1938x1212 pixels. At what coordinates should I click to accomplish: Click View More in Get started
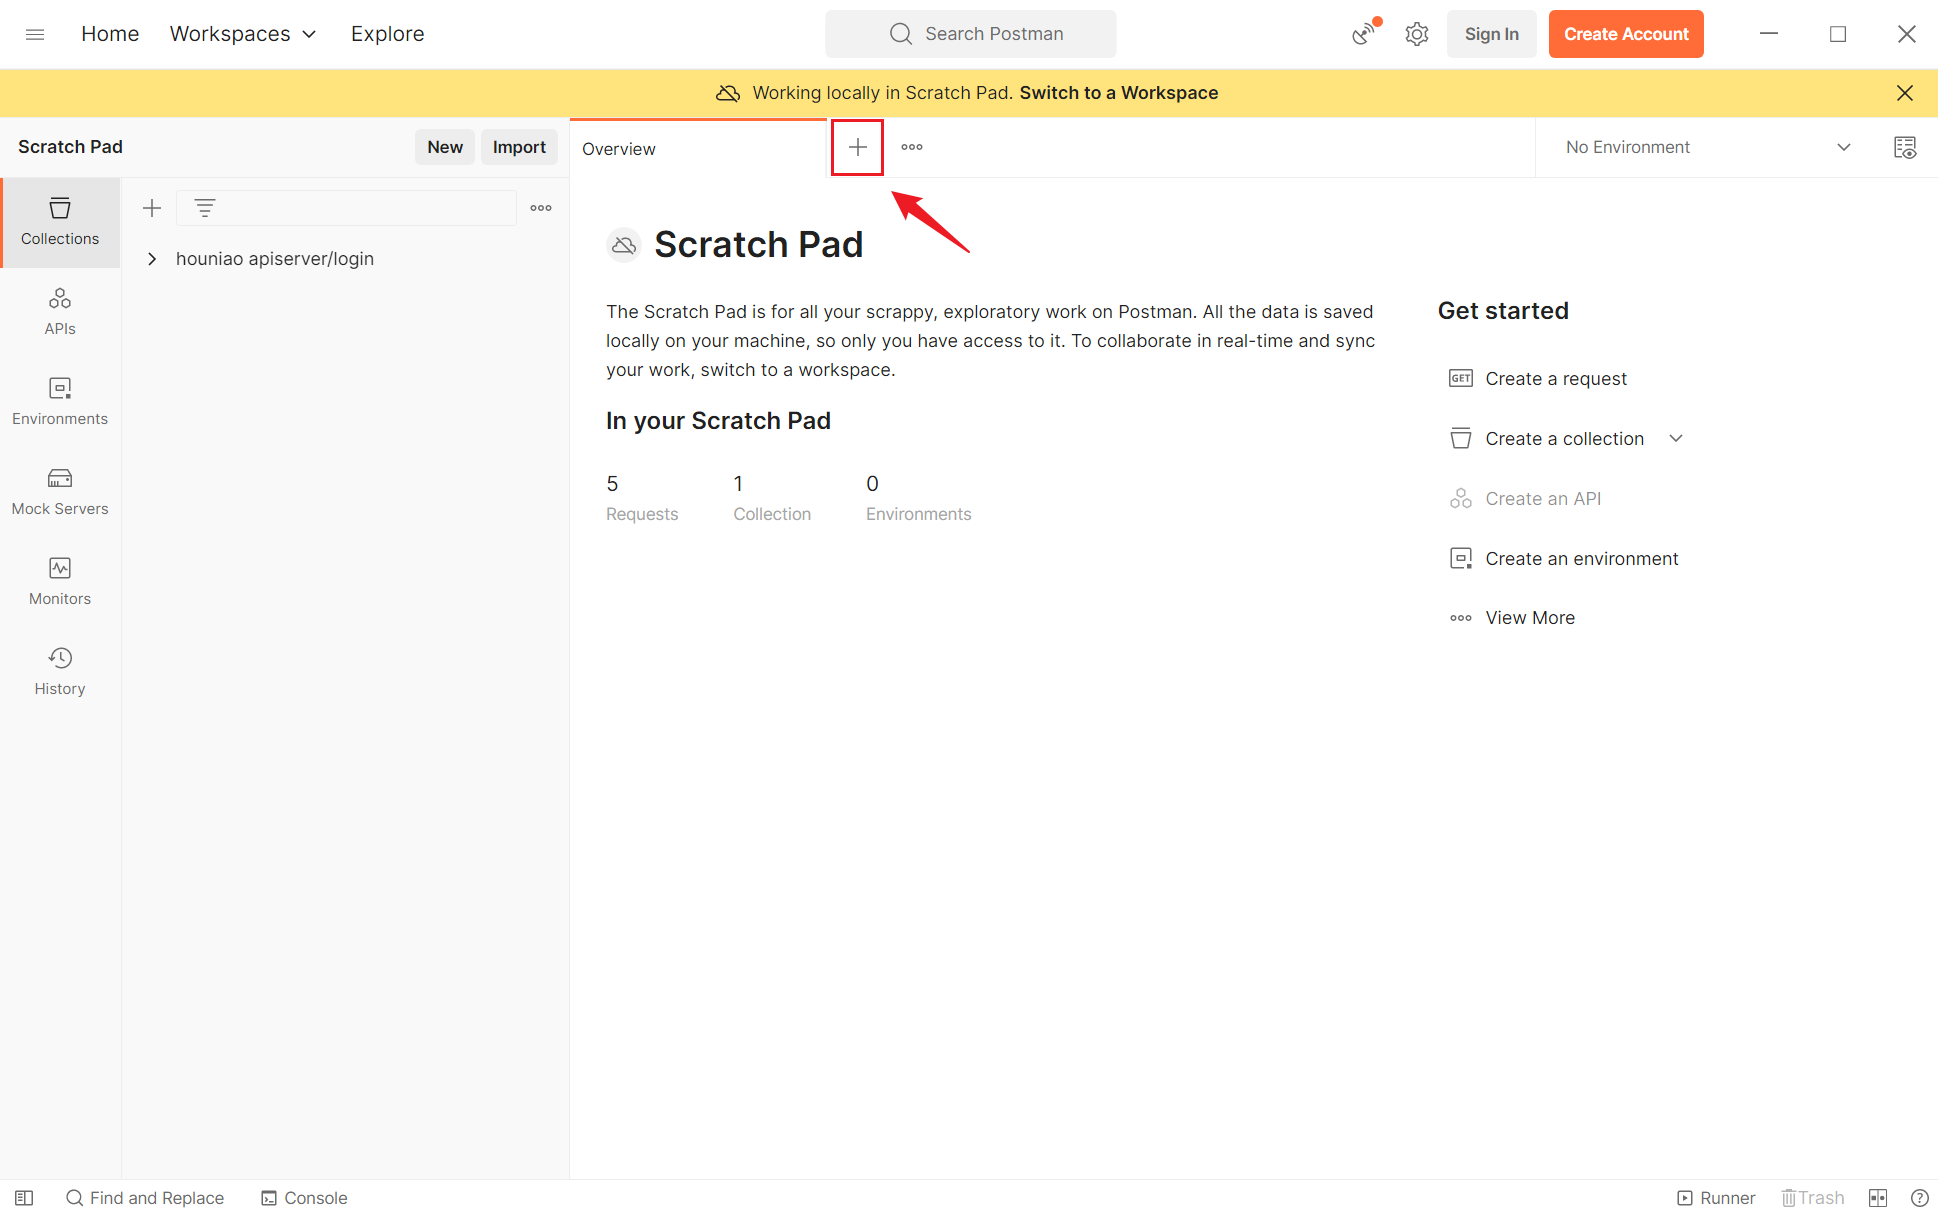pyautogui.click(x=1530, y=618)
